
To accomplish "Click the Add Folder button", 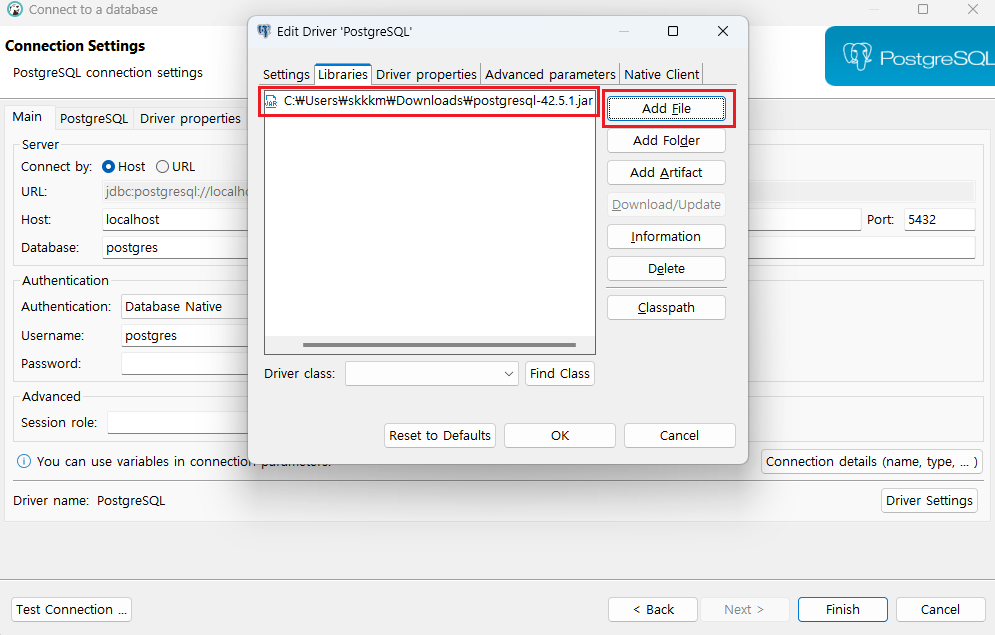I will (666, 140).
